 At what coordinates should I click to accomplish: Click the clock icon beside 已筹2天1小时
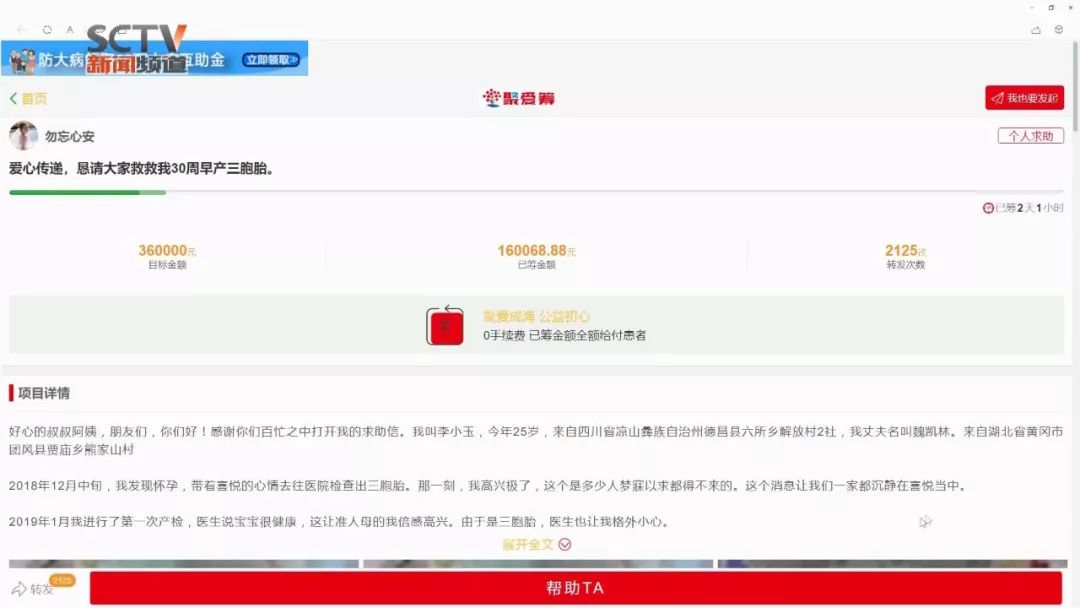click(x=988, y=208)
